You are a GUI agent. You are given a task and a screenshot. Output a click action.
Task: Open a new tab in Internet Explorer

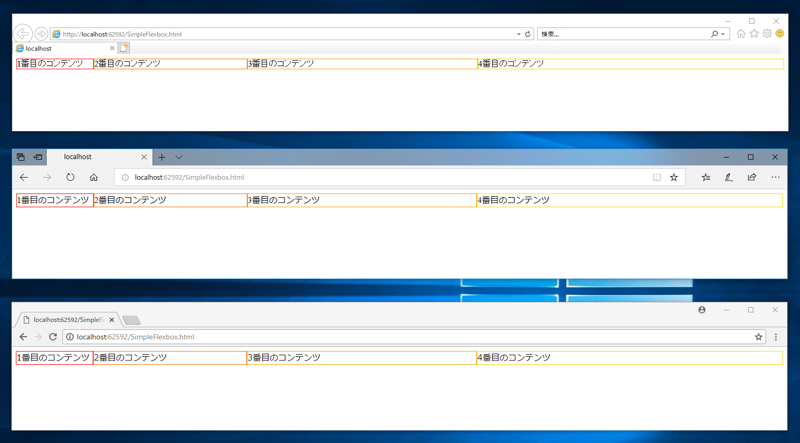[x=124, y=48]
